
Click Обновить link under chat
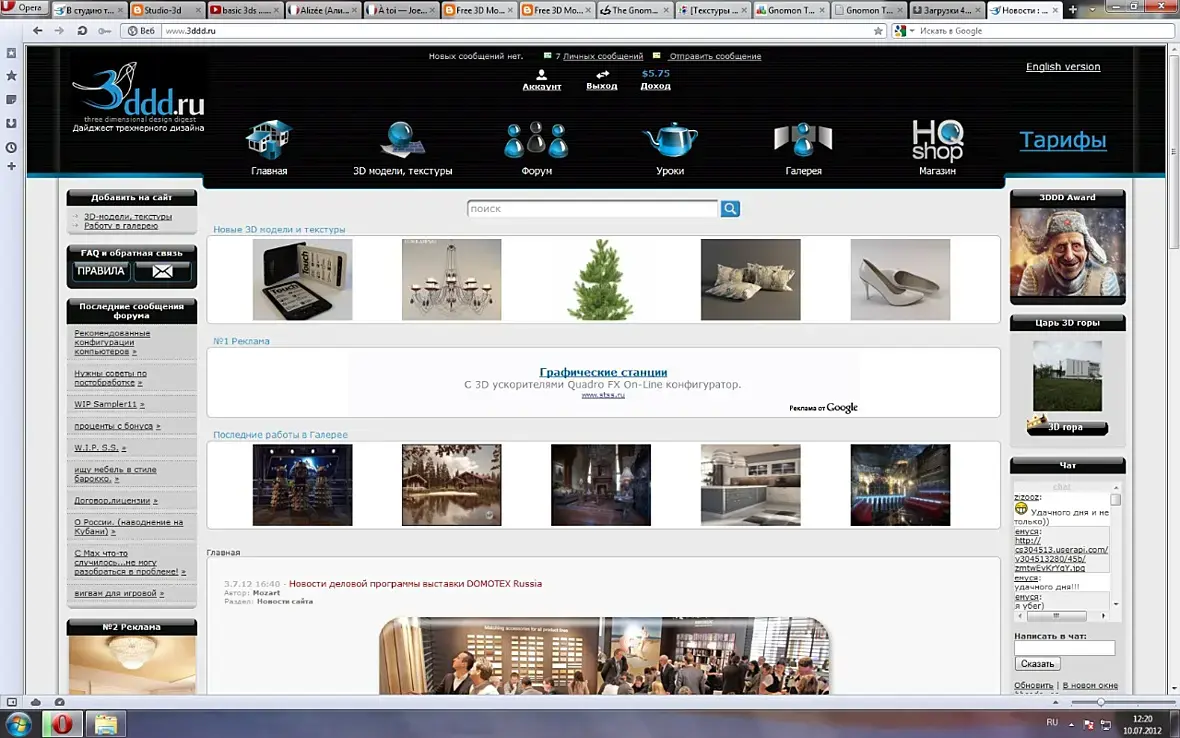click(x=1033, y=685)
